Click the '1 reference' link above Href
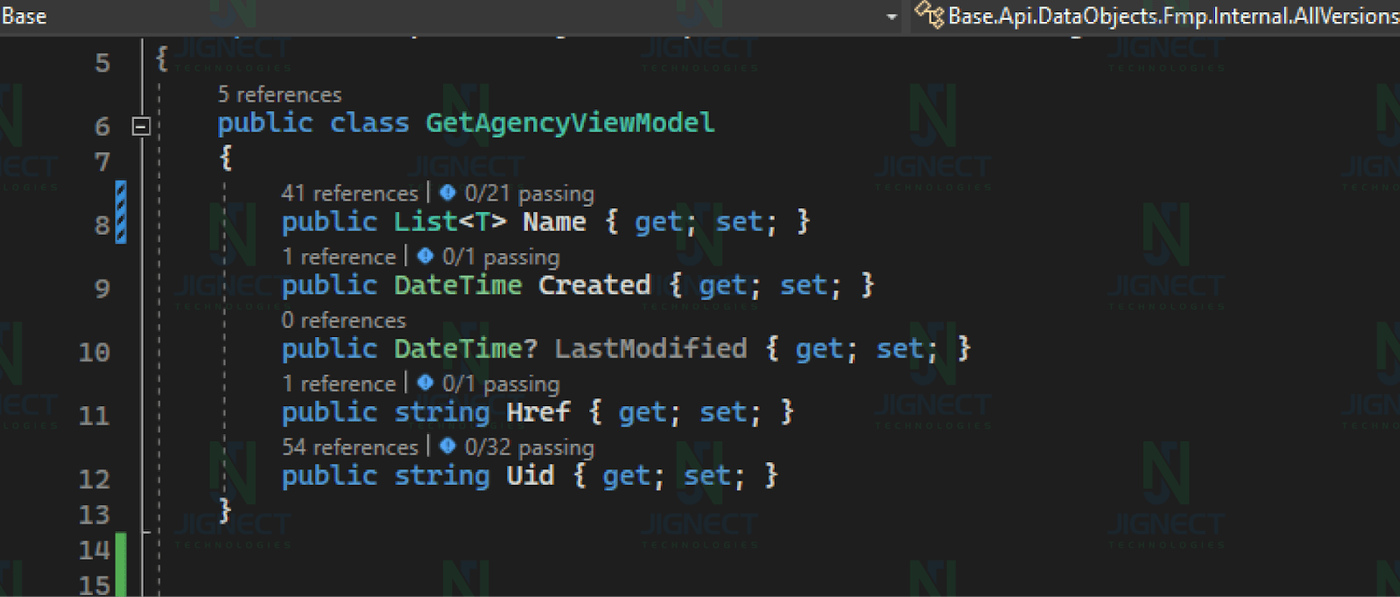 pyautogui.click(x=339, y=384)
